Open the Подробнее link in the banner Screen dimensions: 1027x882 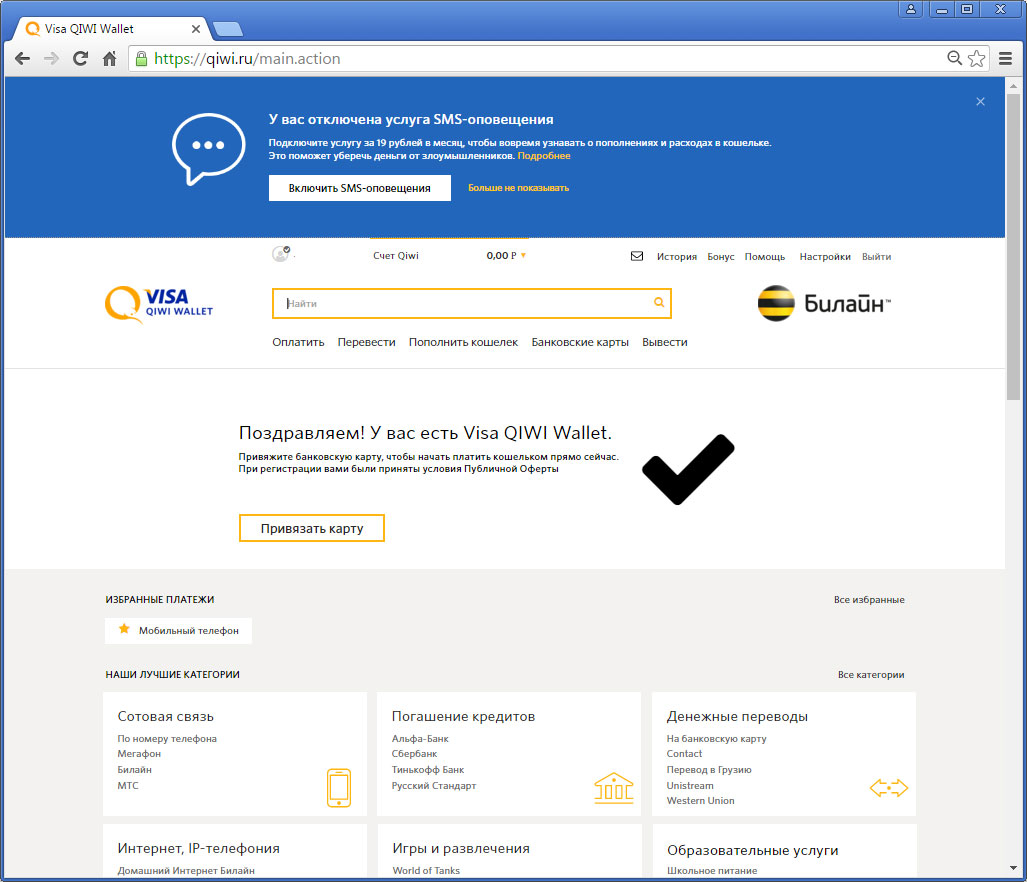click(544, 156)
